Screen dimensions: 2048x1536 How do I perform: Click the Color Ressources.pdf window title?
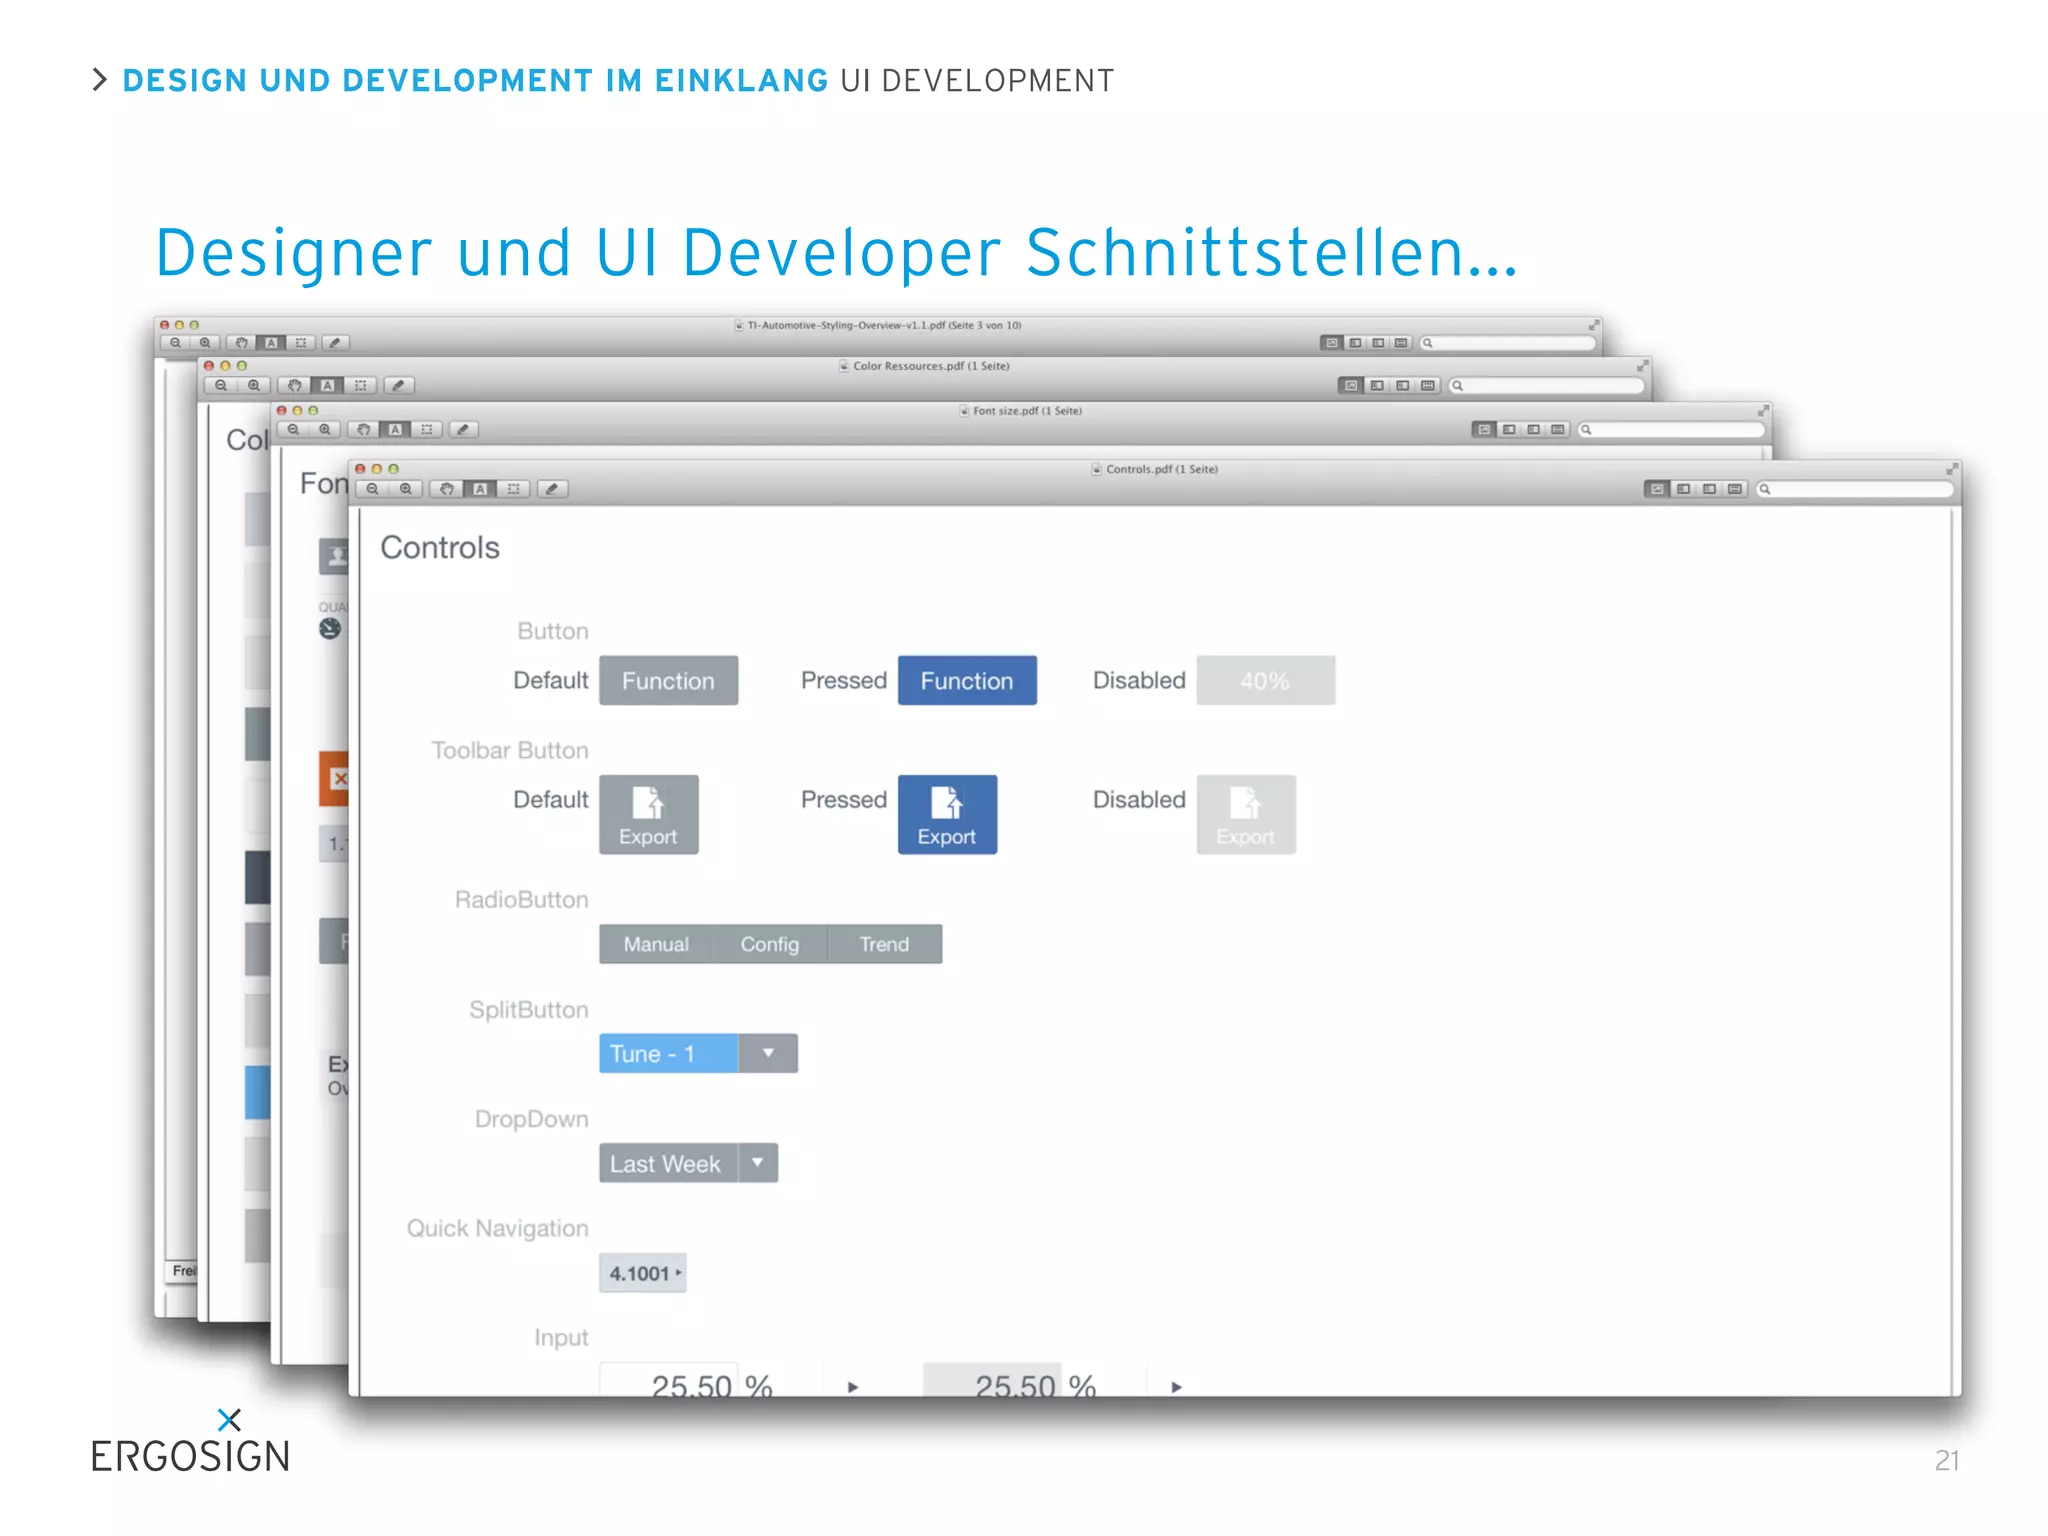coord(931,366)
